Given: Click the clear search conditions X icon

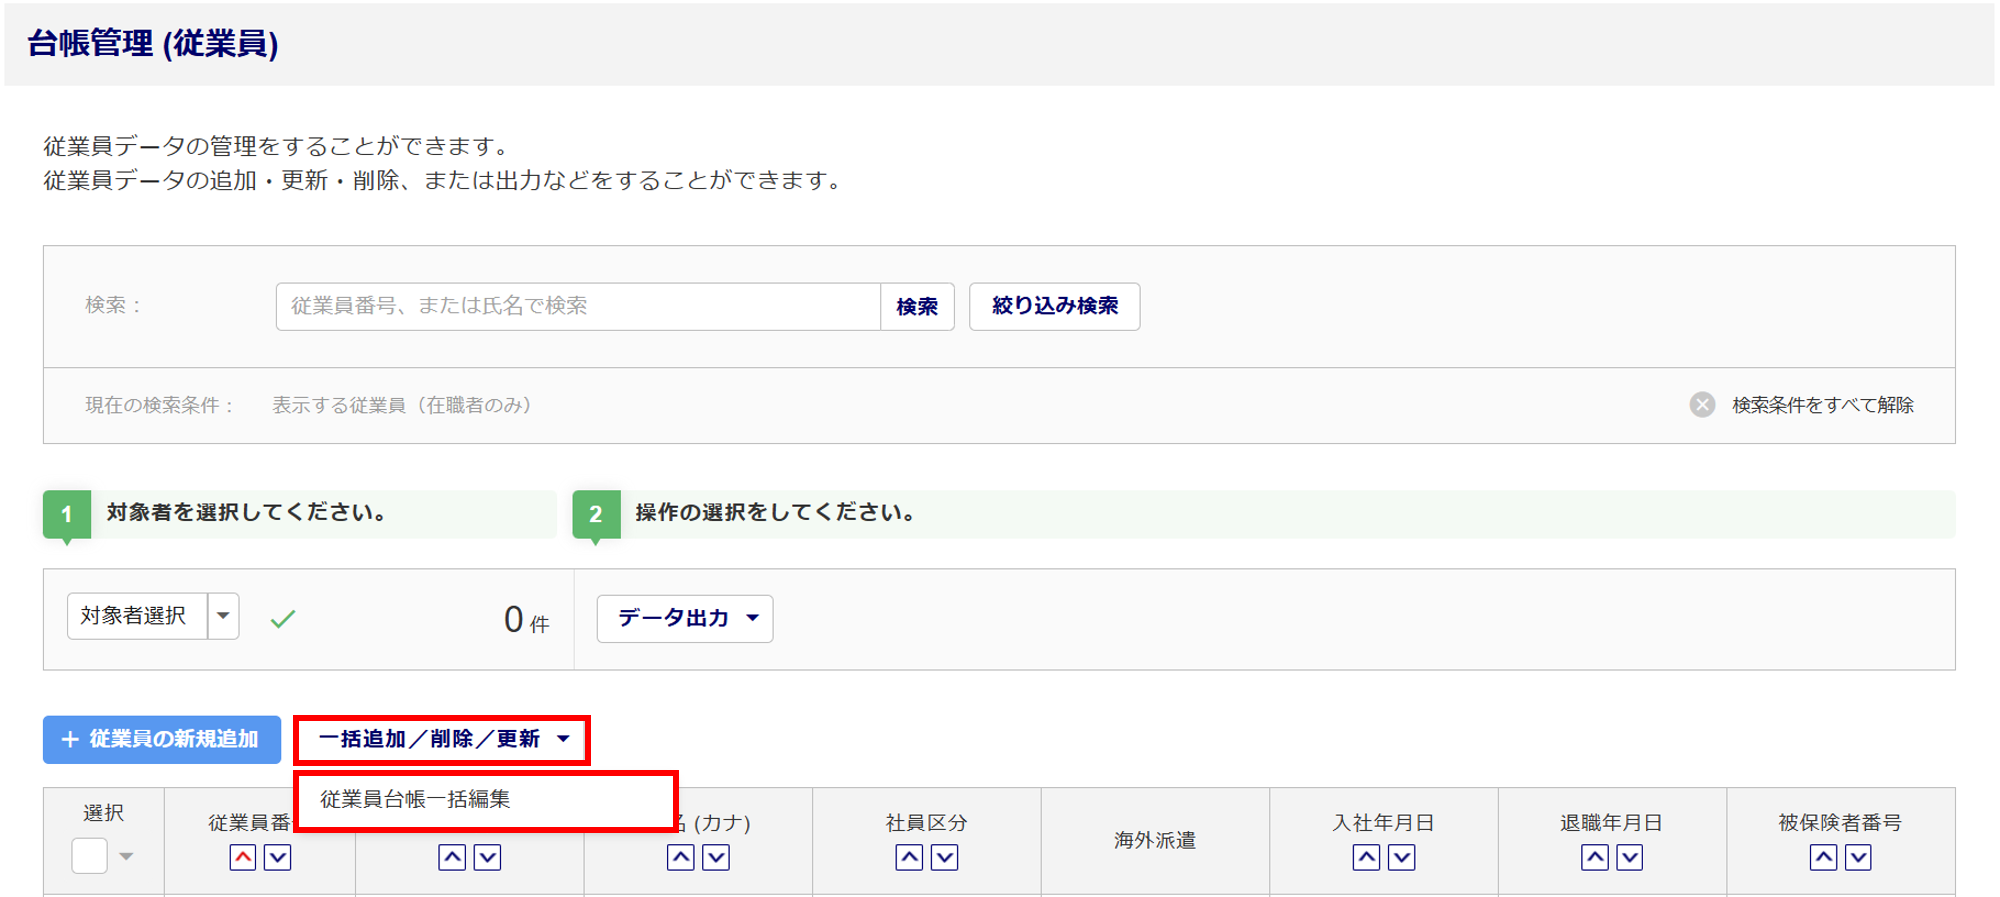Looking at the screenshot, I should click(1702, 405).
